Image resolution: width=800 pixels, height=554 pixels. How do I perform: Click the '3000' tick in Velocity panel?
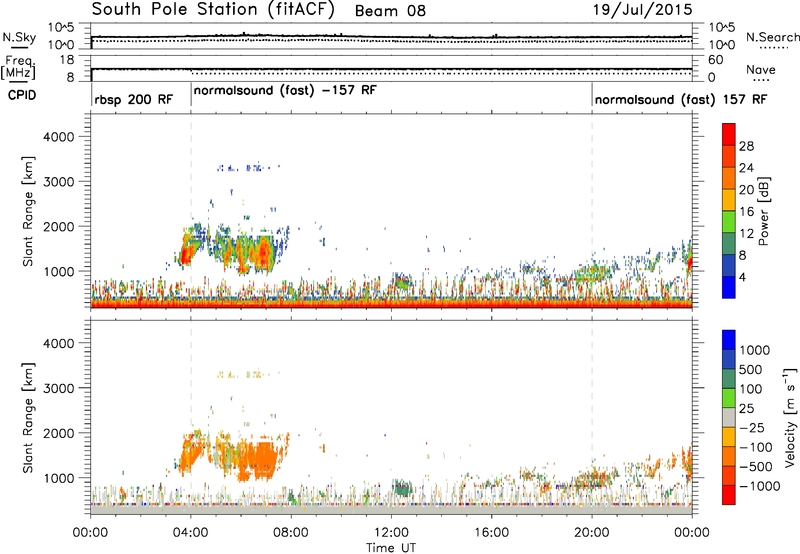58,388
